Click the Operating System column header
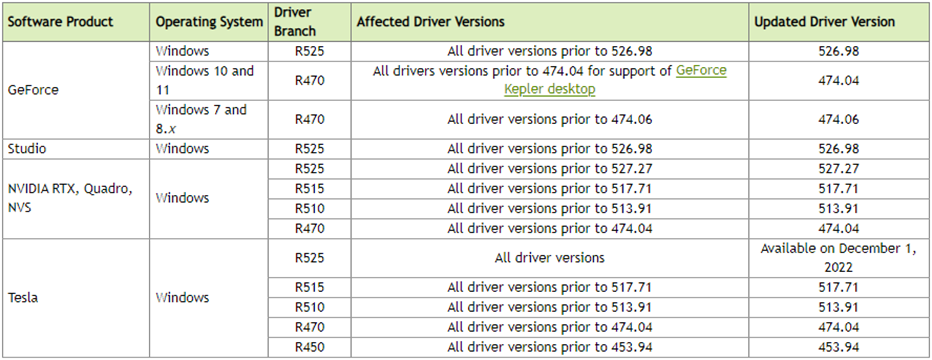The image size is (932, 360). click(209, 22)
